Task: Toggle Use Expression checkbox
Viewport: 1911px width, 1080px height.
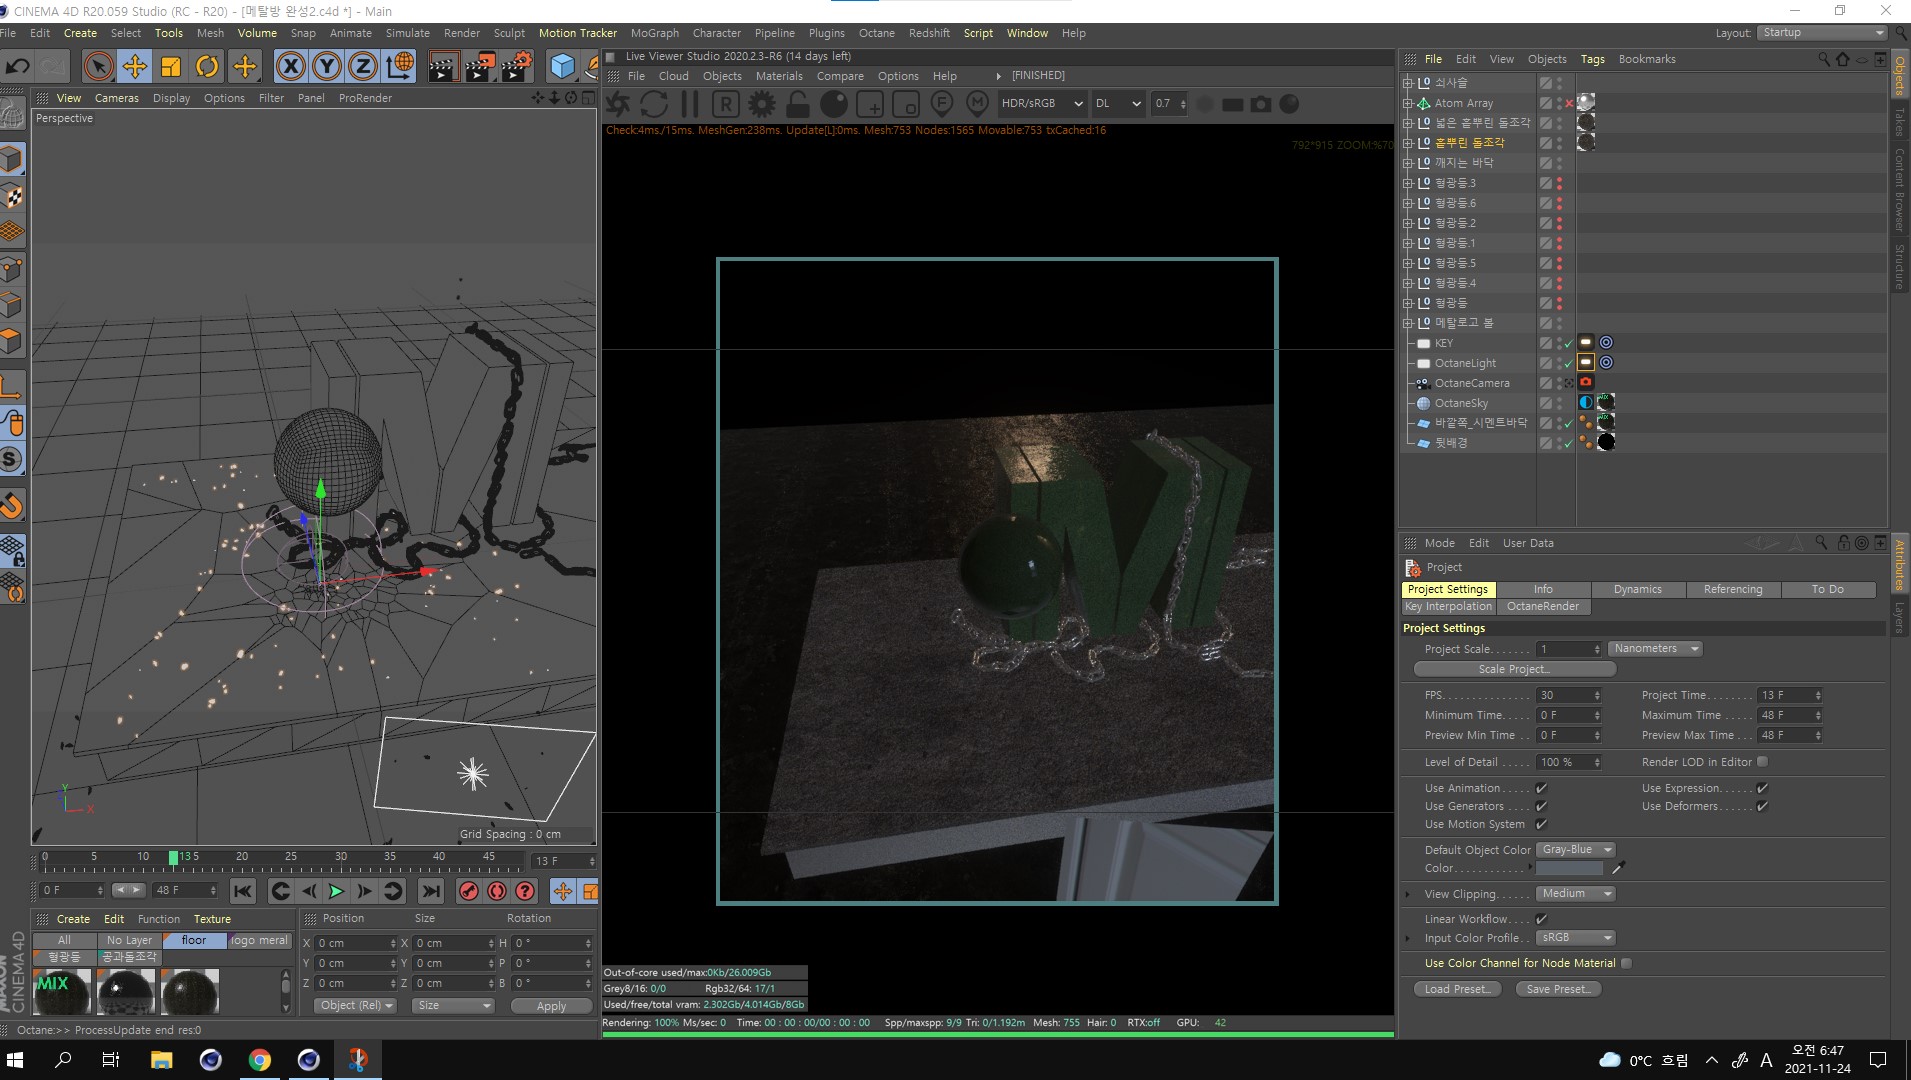Action: click(1762, 788)
